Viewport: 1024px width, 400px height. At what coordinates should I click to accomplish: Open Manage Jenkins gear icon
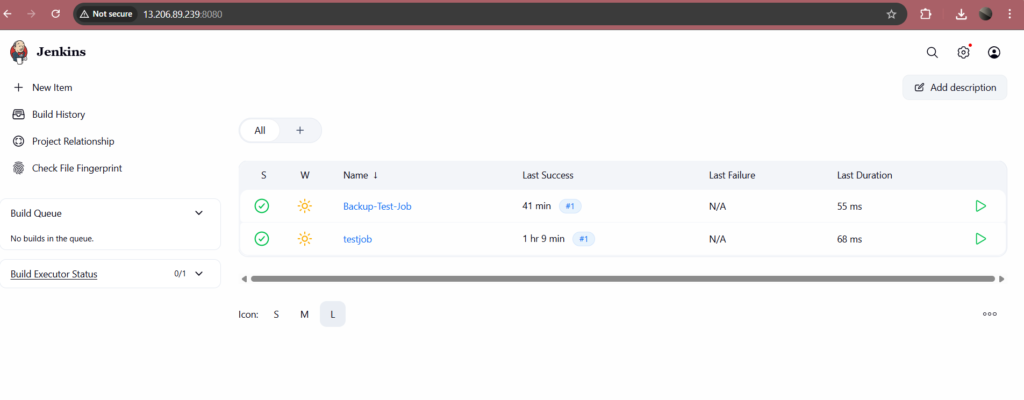coord(963,53)
